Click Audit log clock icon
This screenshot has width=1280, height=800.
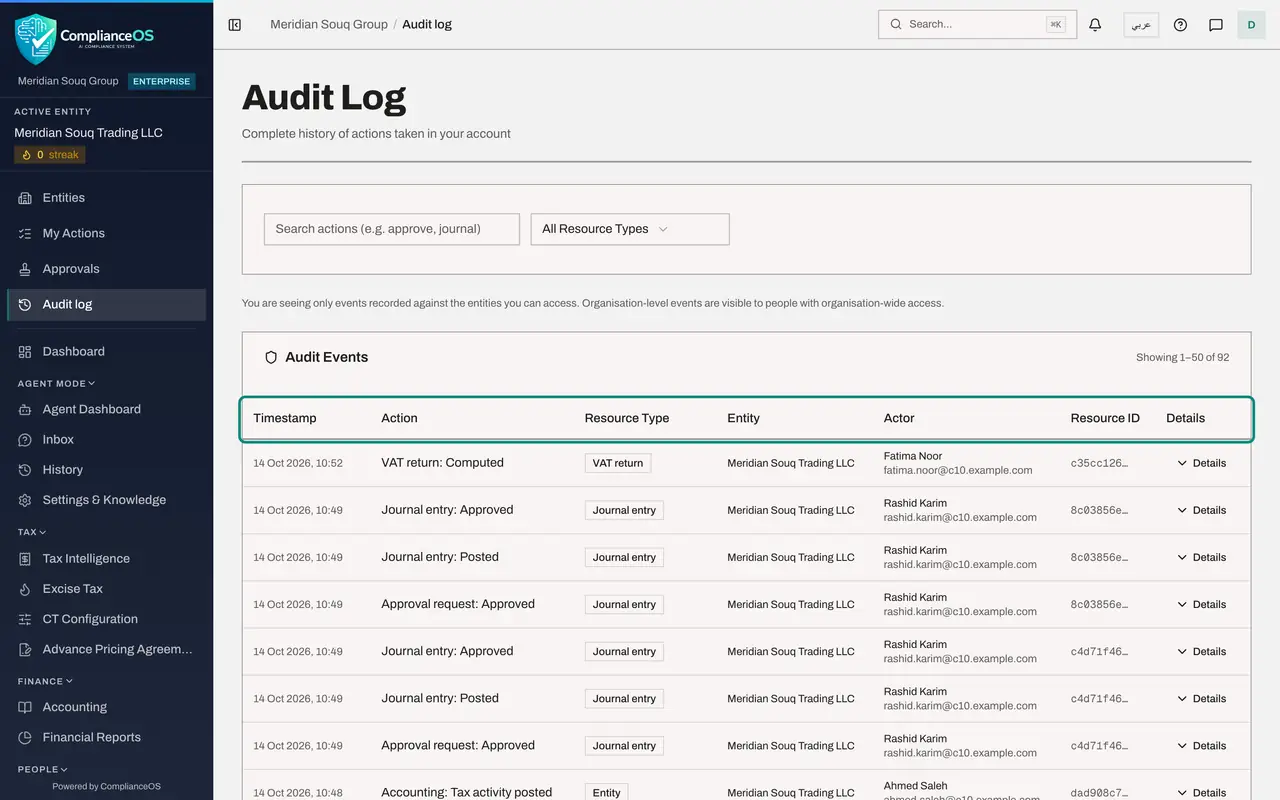(x=25, y=305)
